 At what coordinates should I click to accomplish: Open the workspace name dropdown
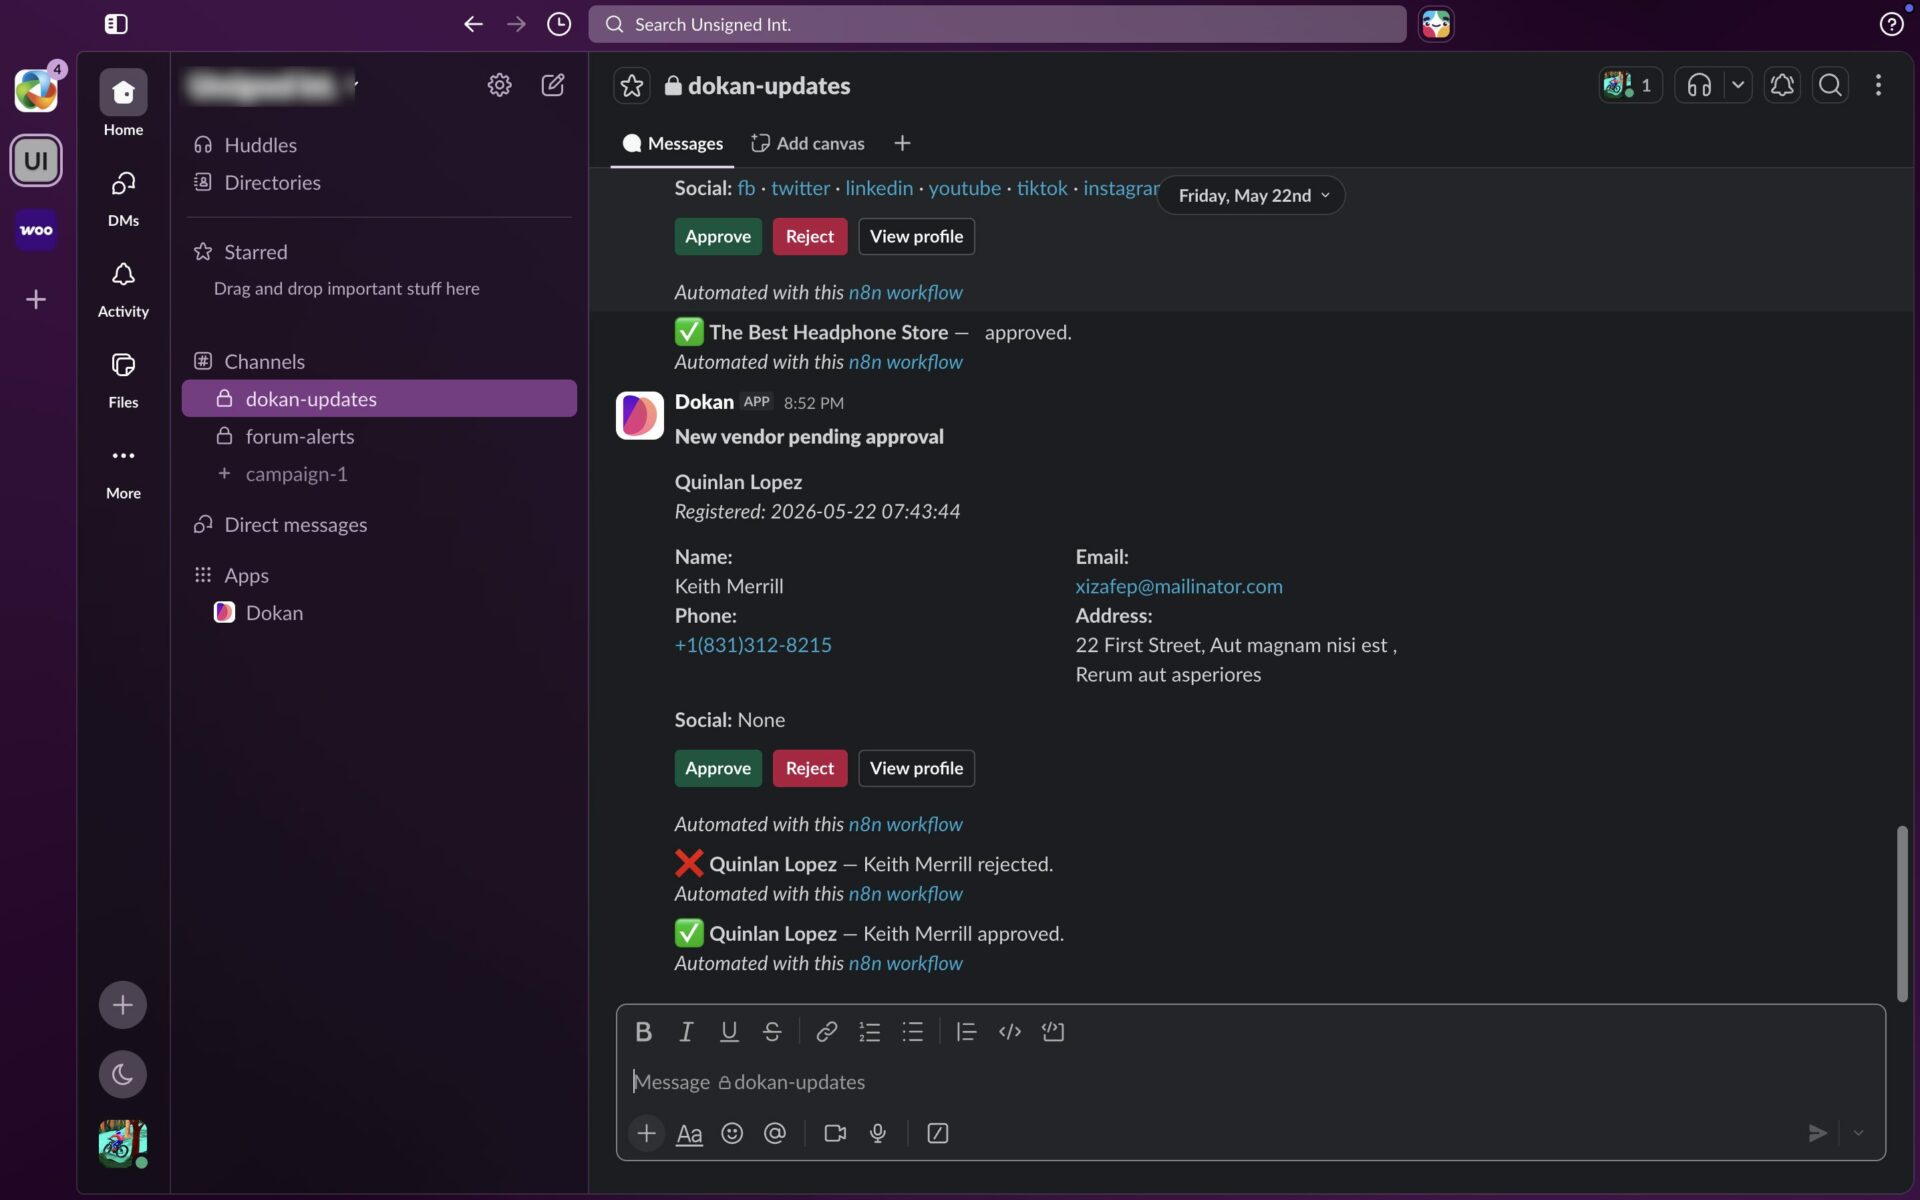click(272, 86)
